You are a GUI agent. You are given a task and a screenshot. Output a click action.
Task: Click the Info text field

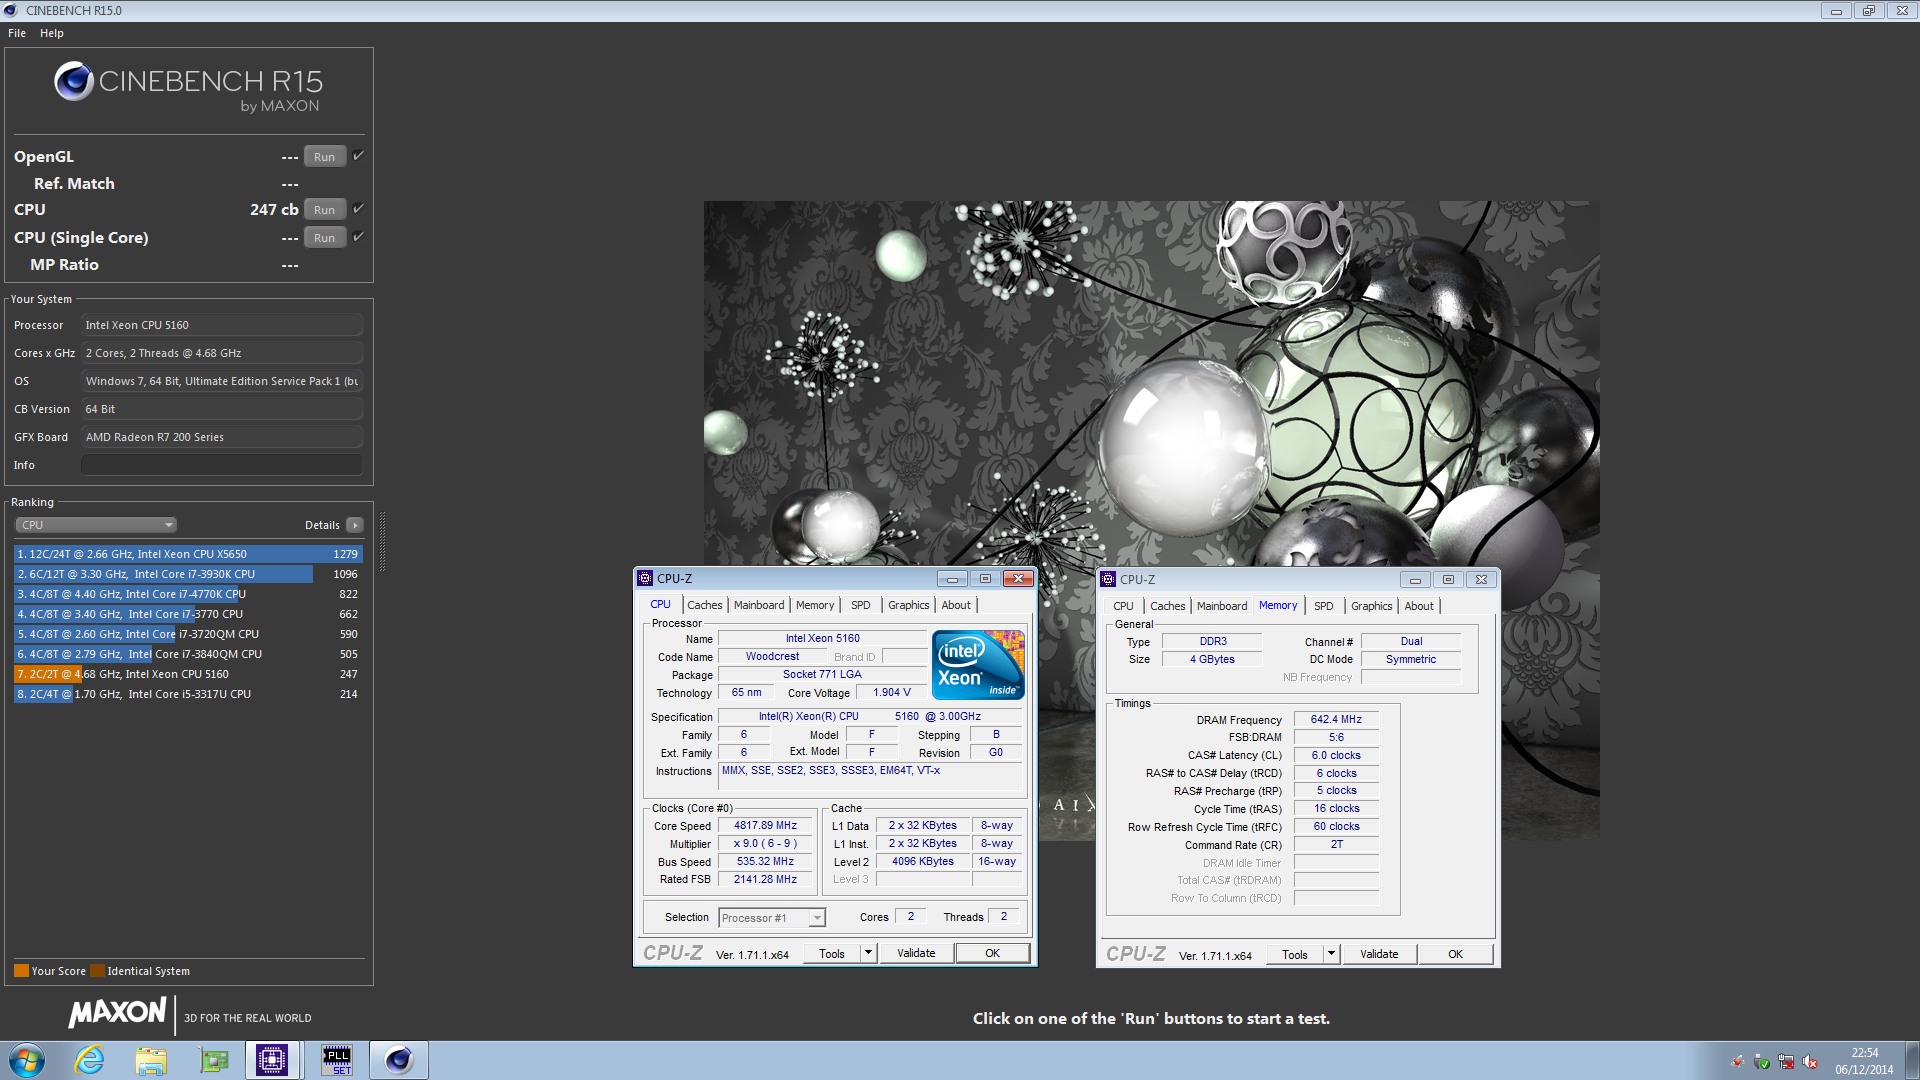pos(222,465)
